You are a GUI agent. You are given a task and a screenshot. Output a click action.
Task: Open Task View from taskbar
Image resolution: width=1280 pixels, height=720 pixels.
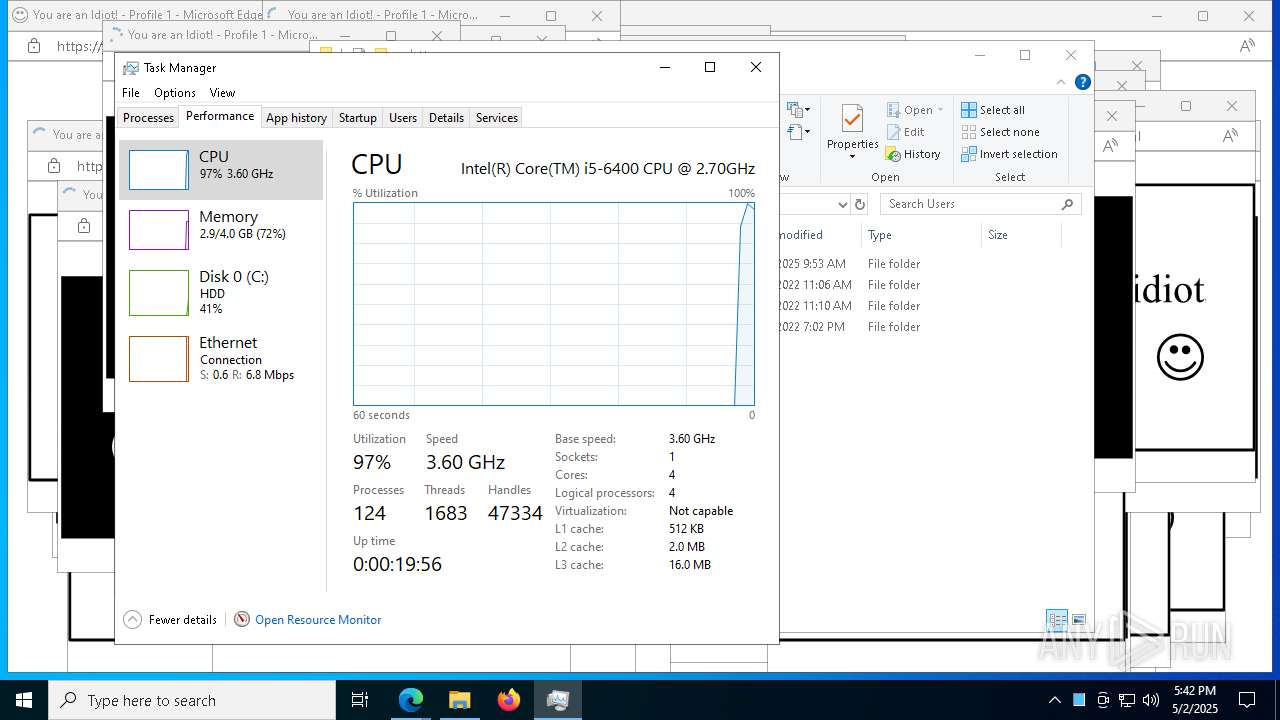(360, 700)
